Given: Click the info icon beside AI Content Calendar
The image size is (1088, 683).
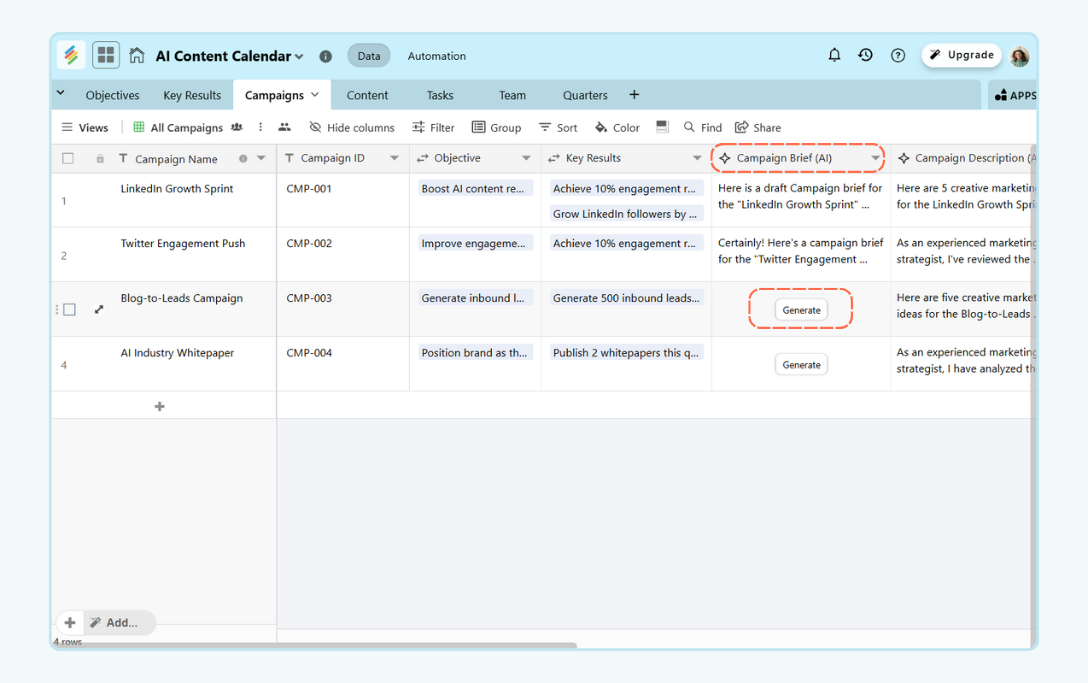Looking at the screenshot, I should click(x=325, y=57).
